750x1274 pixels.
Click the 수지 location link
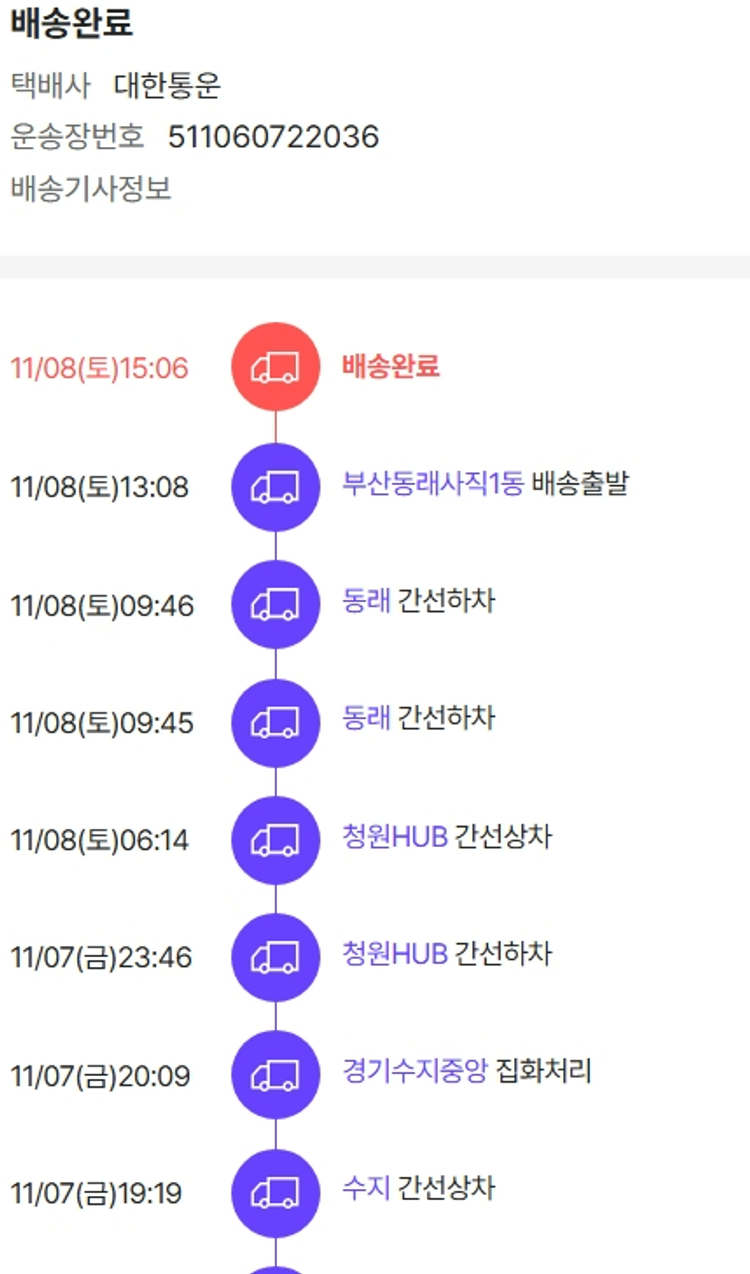click(365, 1189)
